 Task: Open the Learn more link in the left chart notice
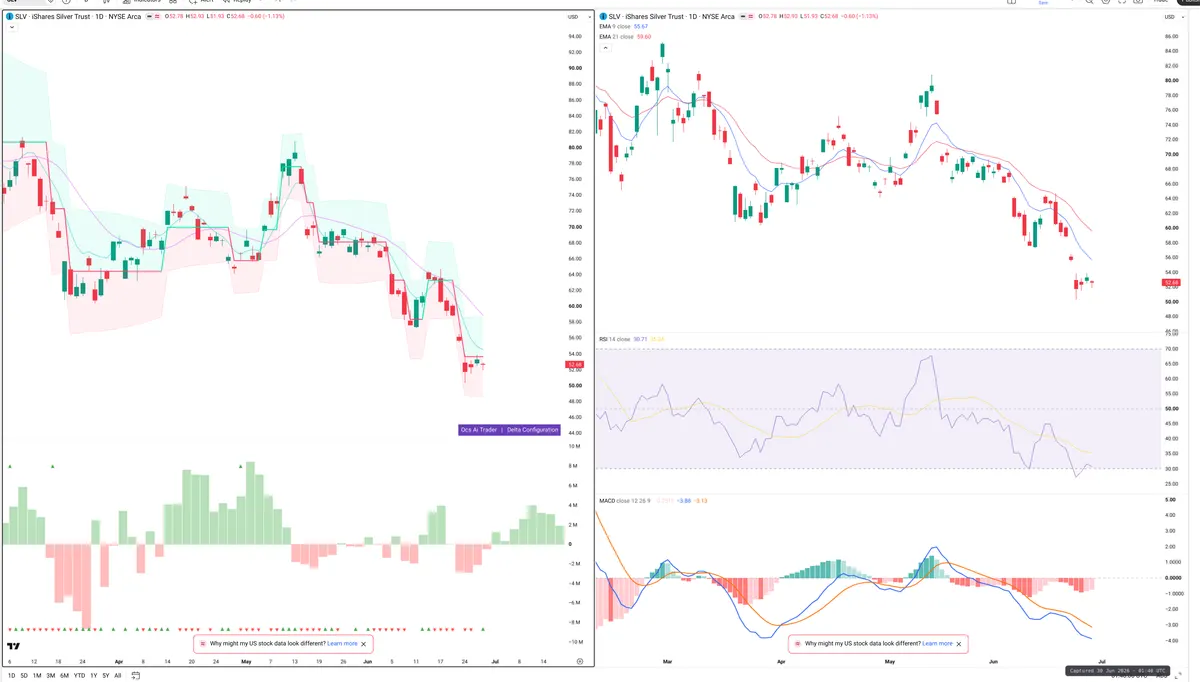342,644
